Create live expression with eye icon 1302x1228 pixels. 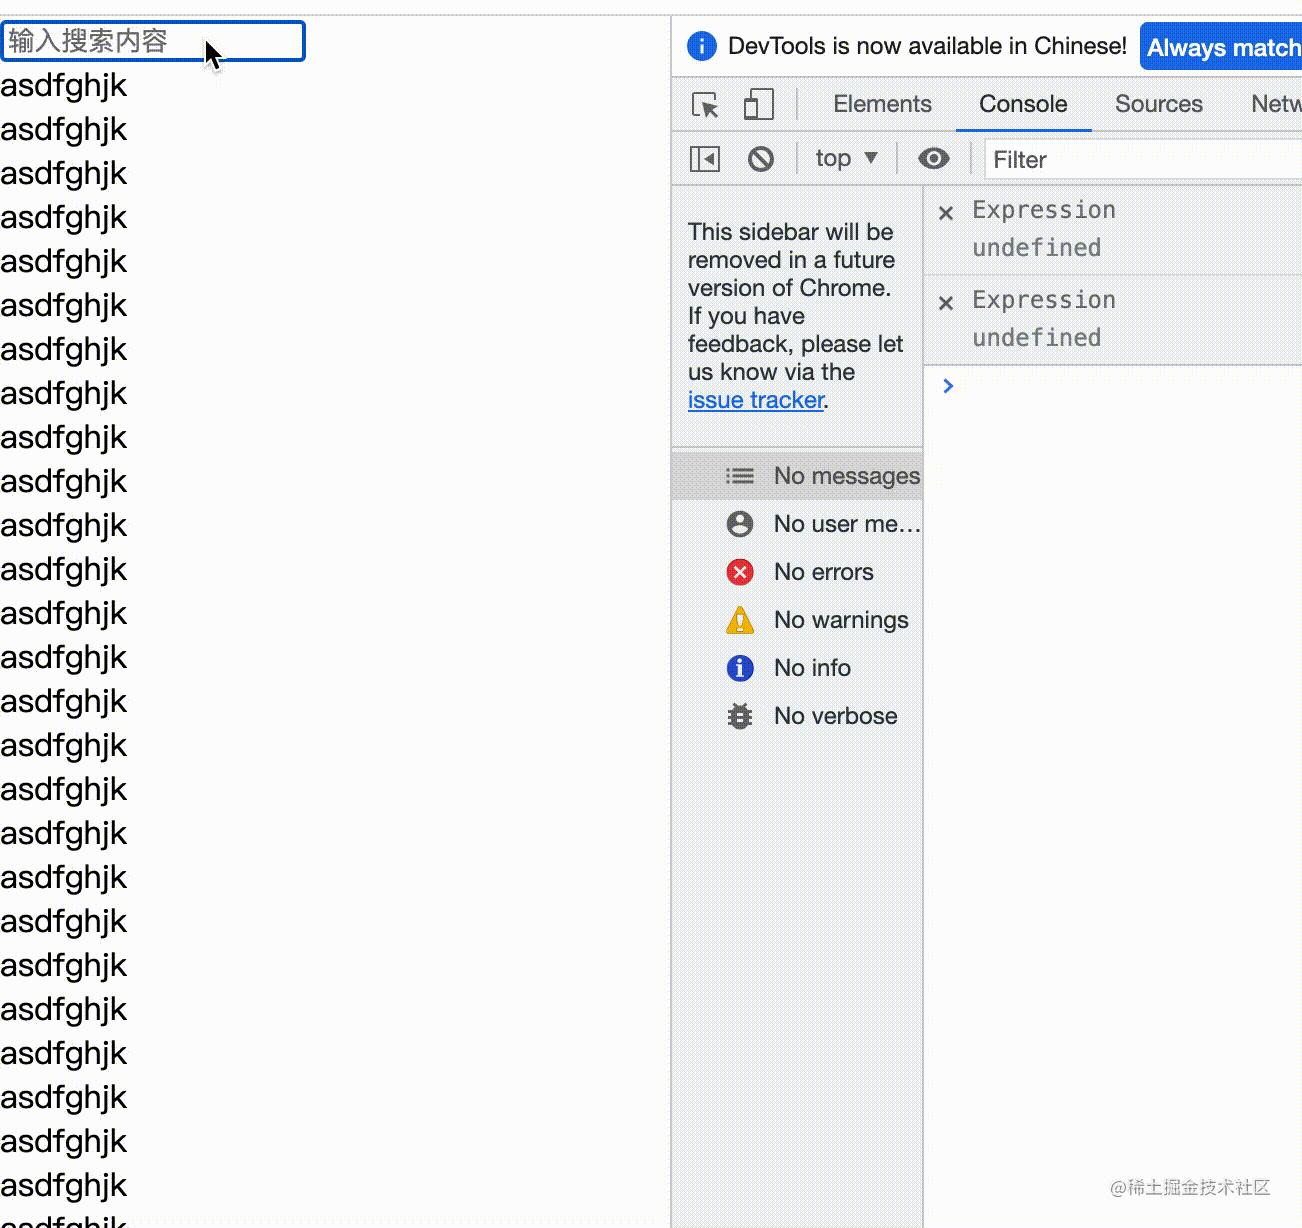(x=933, y=159)
